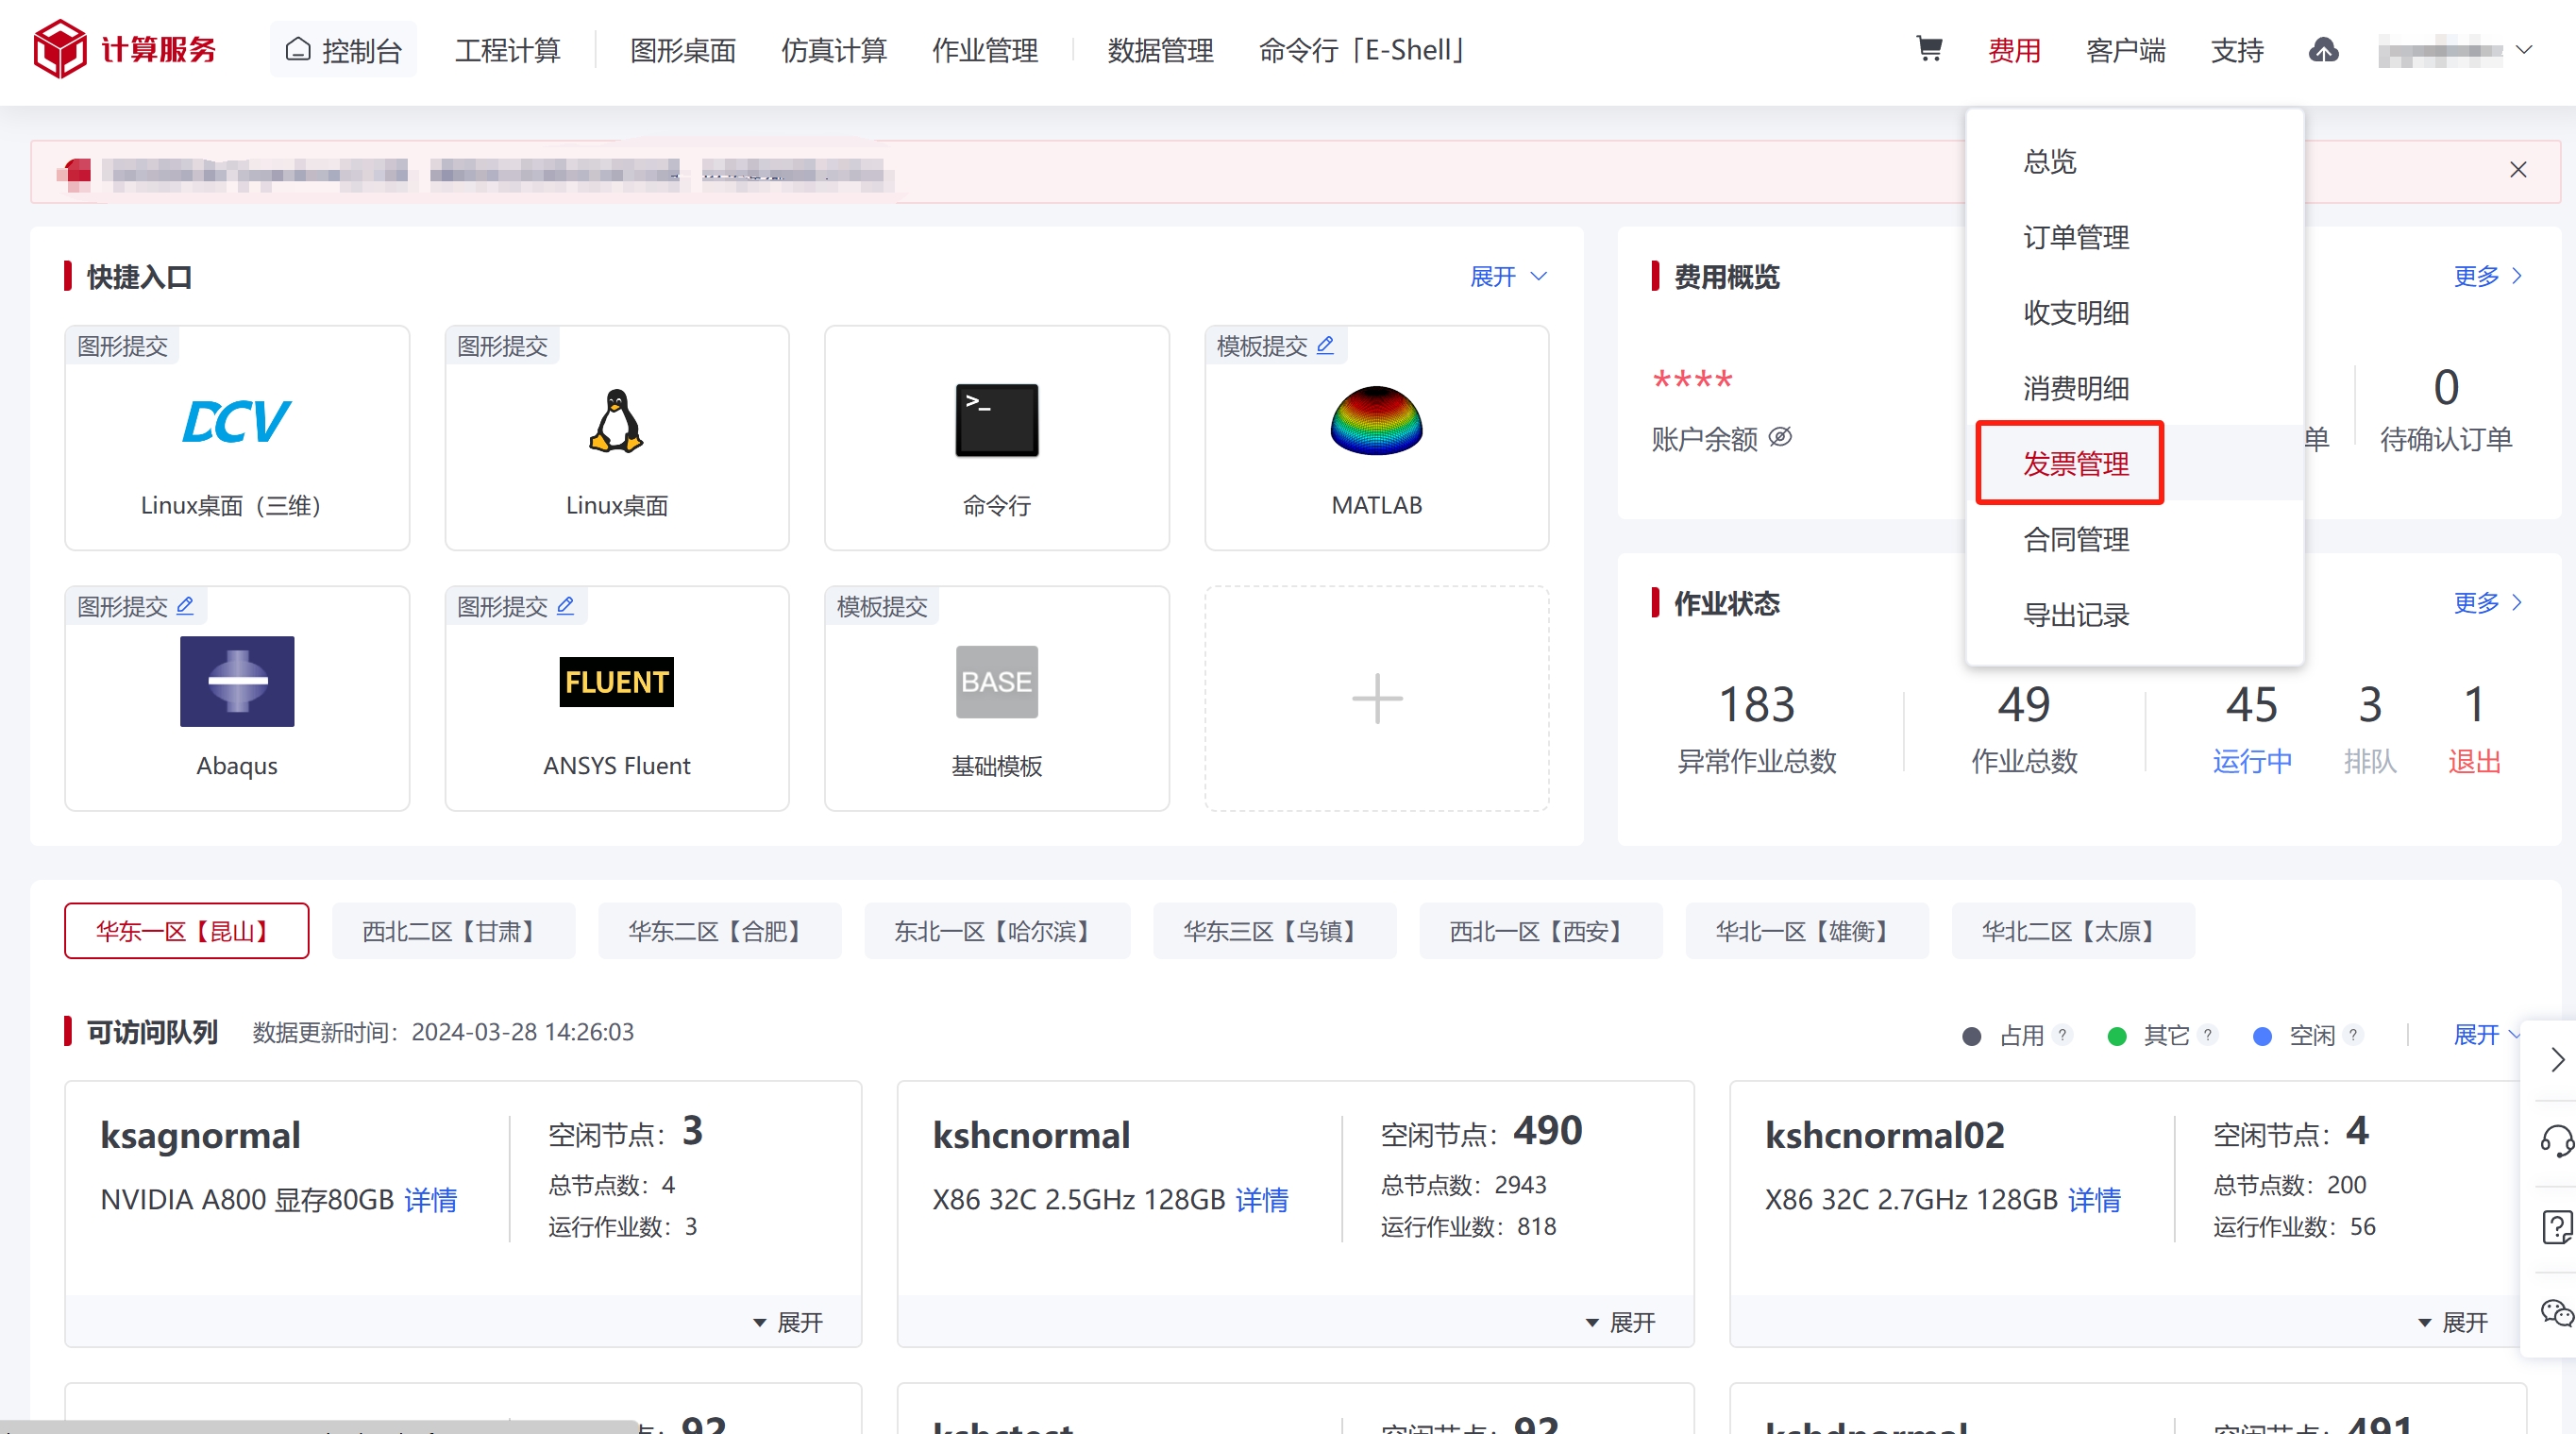The width and height of the screenshot is (2576, 1434).
Task: Show help for 占用 legend
Action: pyautogui.click(x=2062, y=1035)
